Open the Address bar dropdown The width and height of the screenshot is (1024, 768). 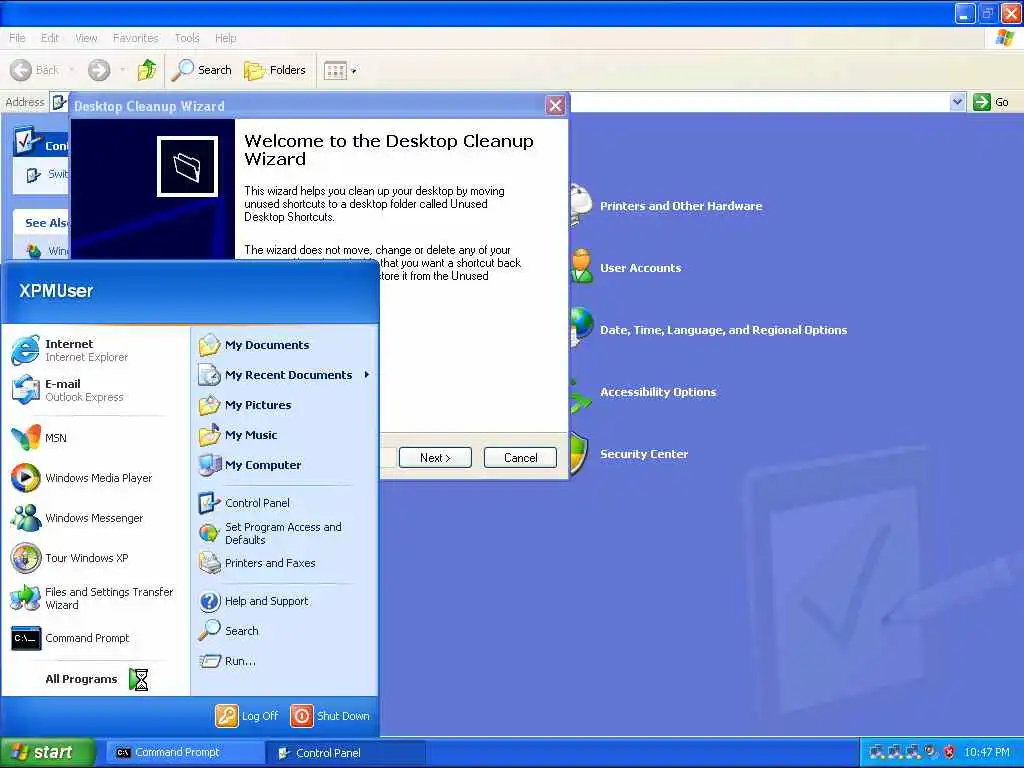957,102
